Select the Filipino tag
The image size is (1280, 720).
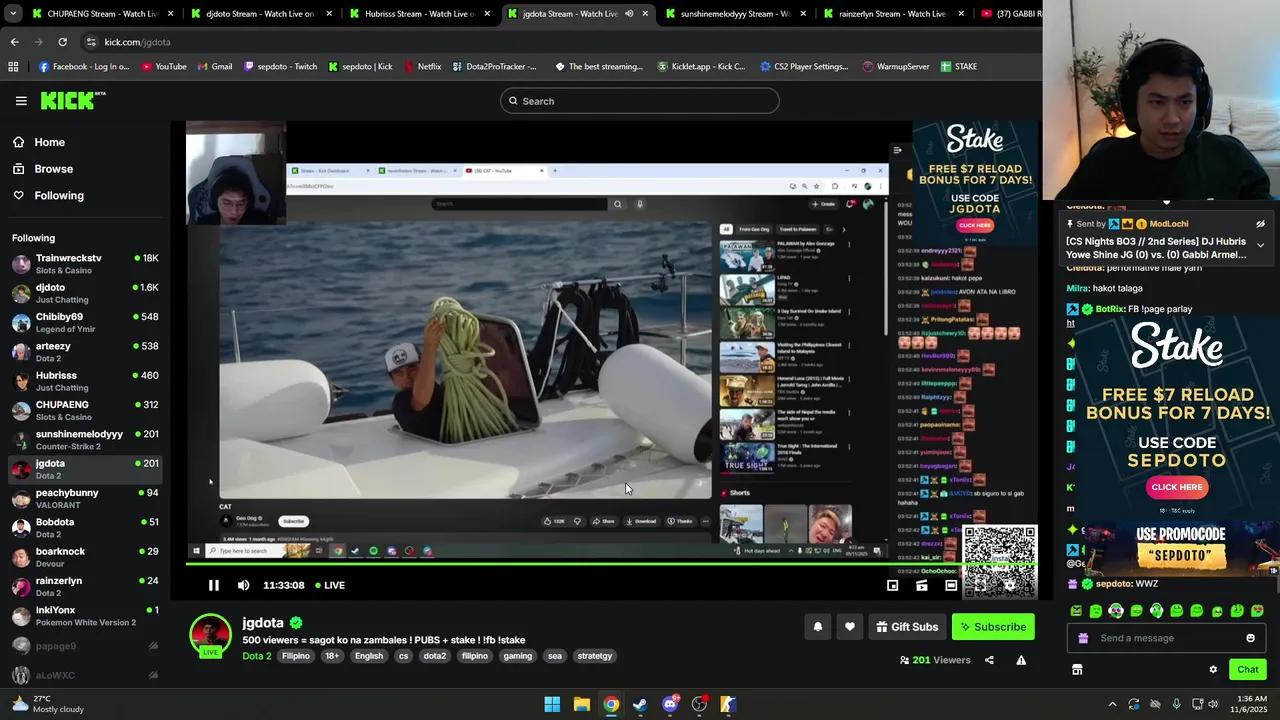click(295, 656)
